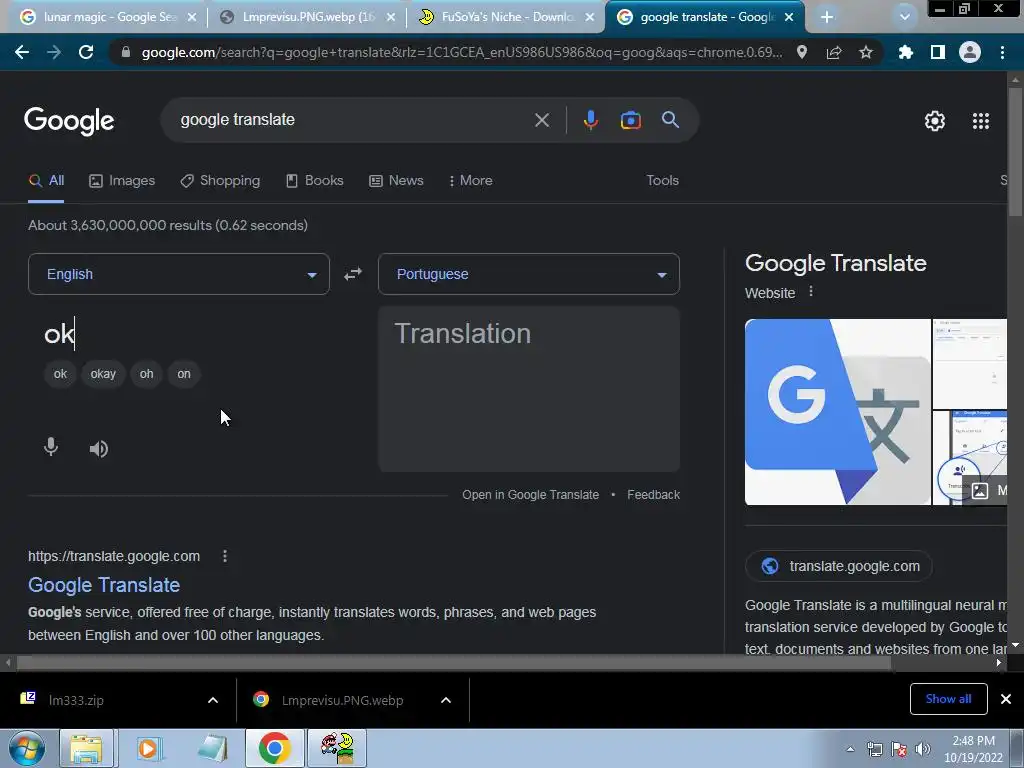
Task: Toggle Chrome side panel icon
Action: (938, 52)
